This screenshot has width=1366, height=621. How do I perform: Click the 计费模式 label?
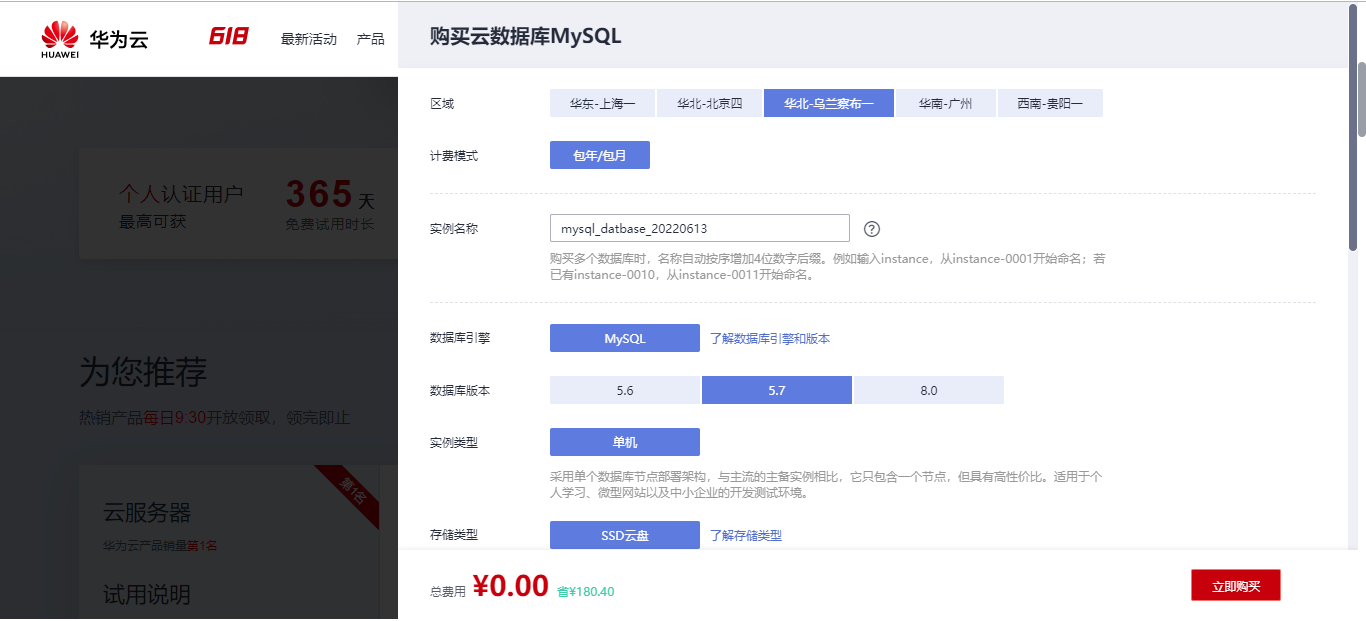[454, 156]
